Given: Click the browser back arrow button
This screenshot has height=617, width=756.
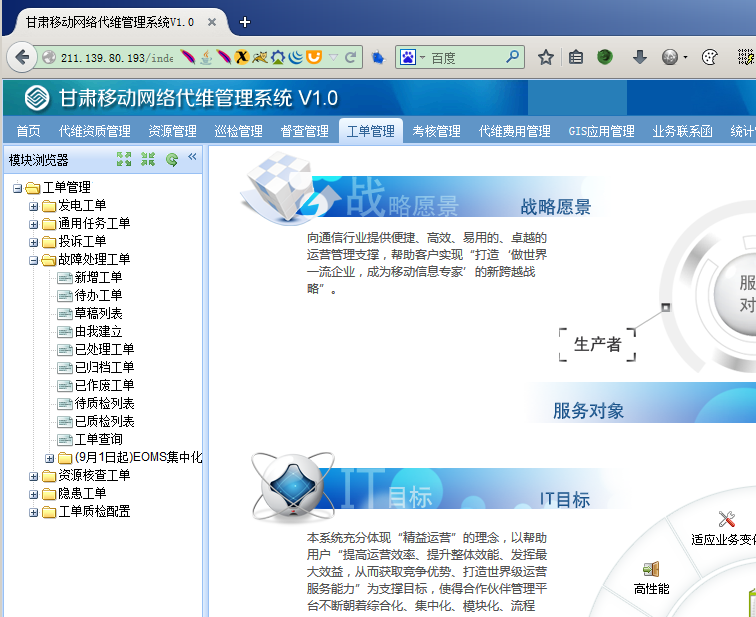Looking at the screenshot, I should click(22, 57).
